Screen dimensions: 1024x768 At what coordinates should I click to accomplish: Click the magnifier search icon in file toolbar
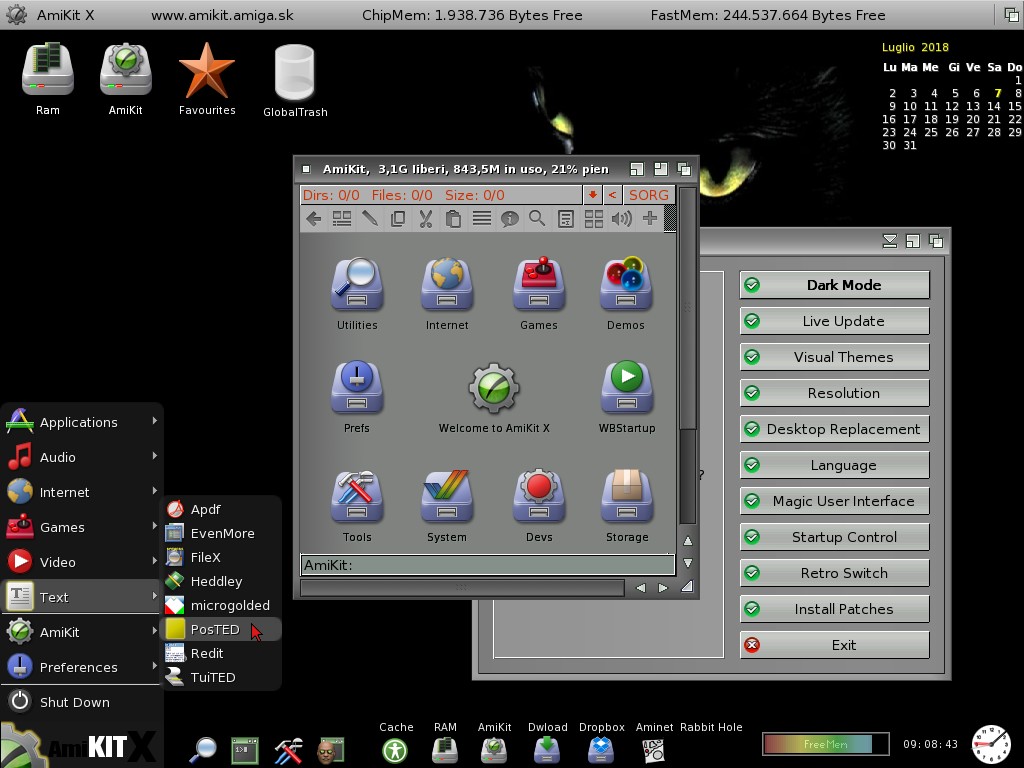[537, 219]
